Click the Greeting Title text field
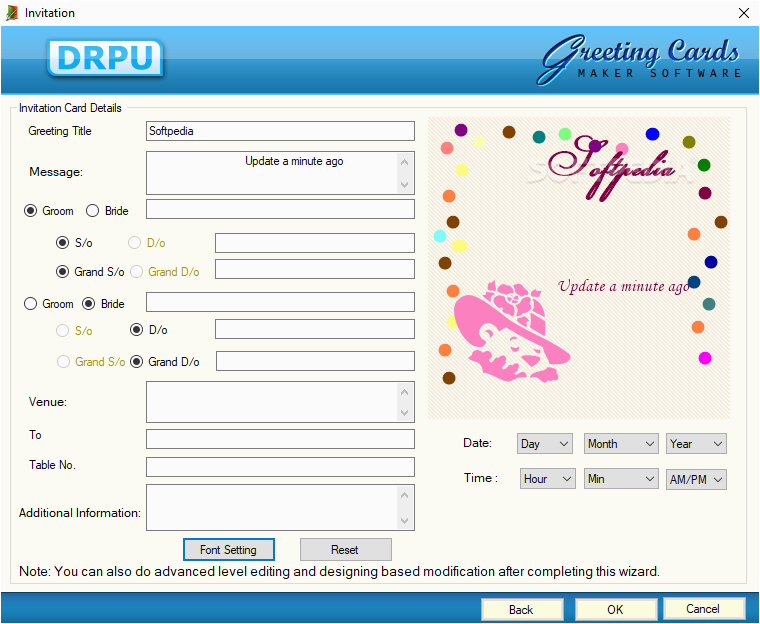The width and height of the screenshot is (760, 624). [280, 131]
